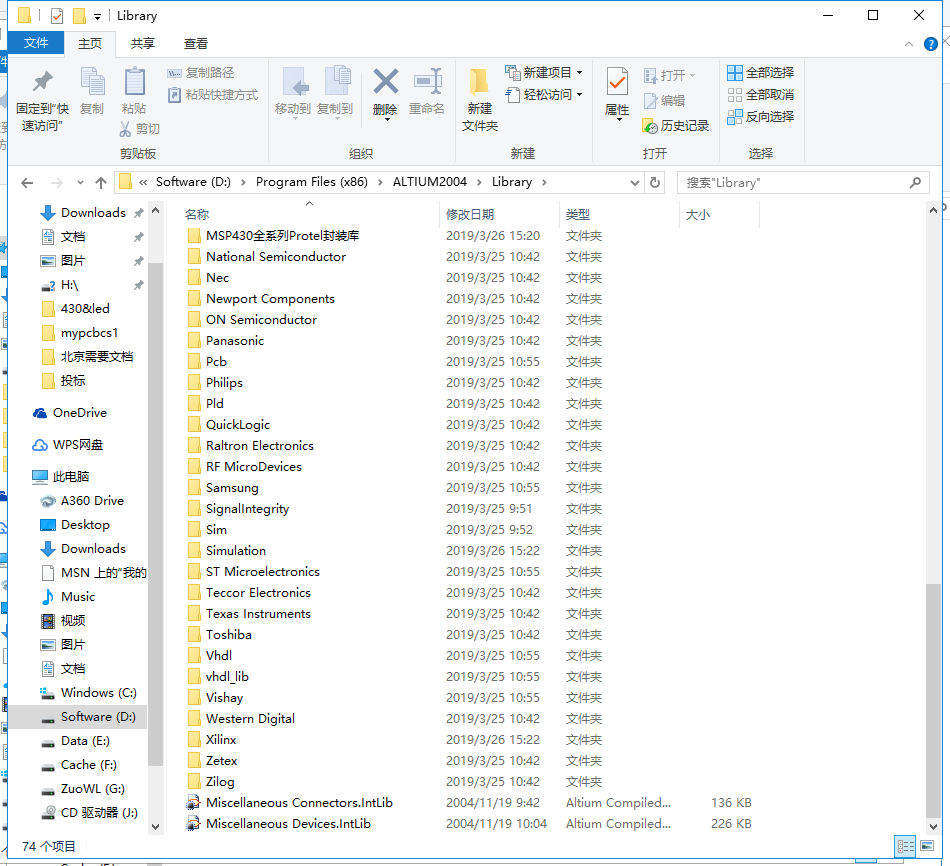Click the Move to (移动到) icon

tap(295, 82)
